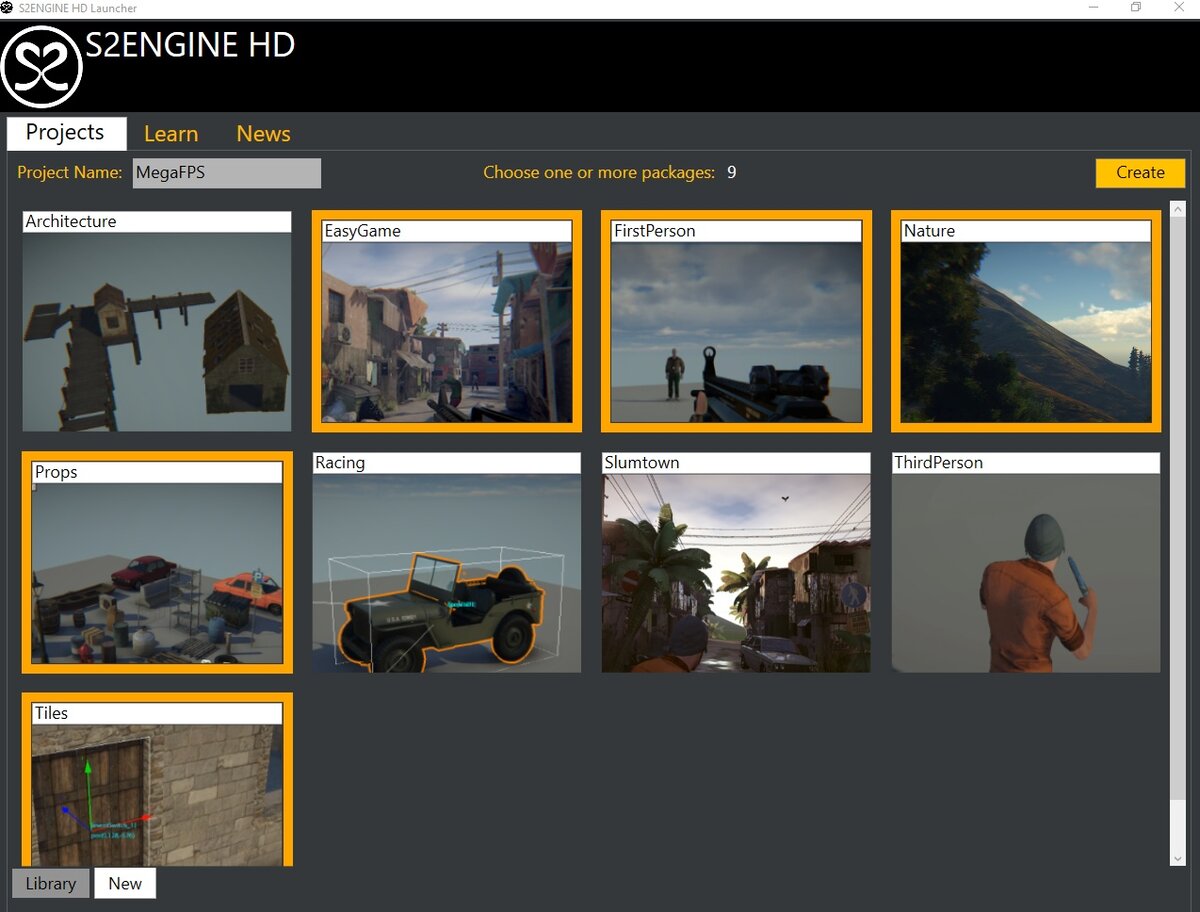Select the Architecture package thumbnail

click(x=157, y=321)
